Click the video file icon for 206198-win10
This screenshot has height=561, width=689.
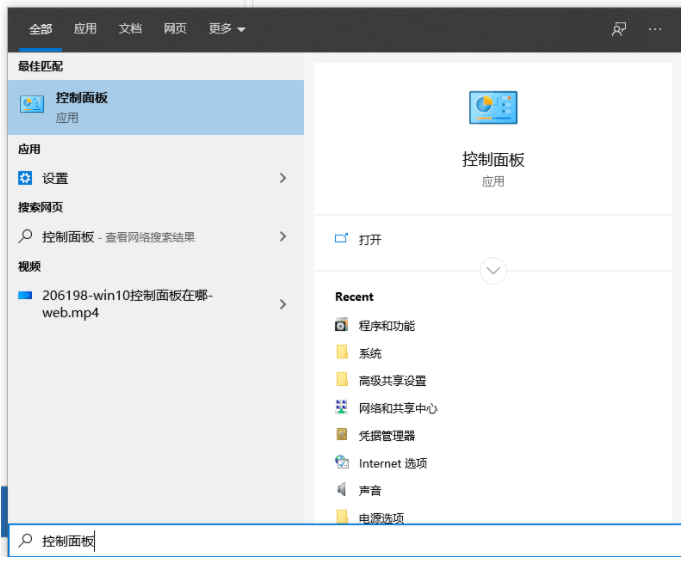[x=26, y=296]
